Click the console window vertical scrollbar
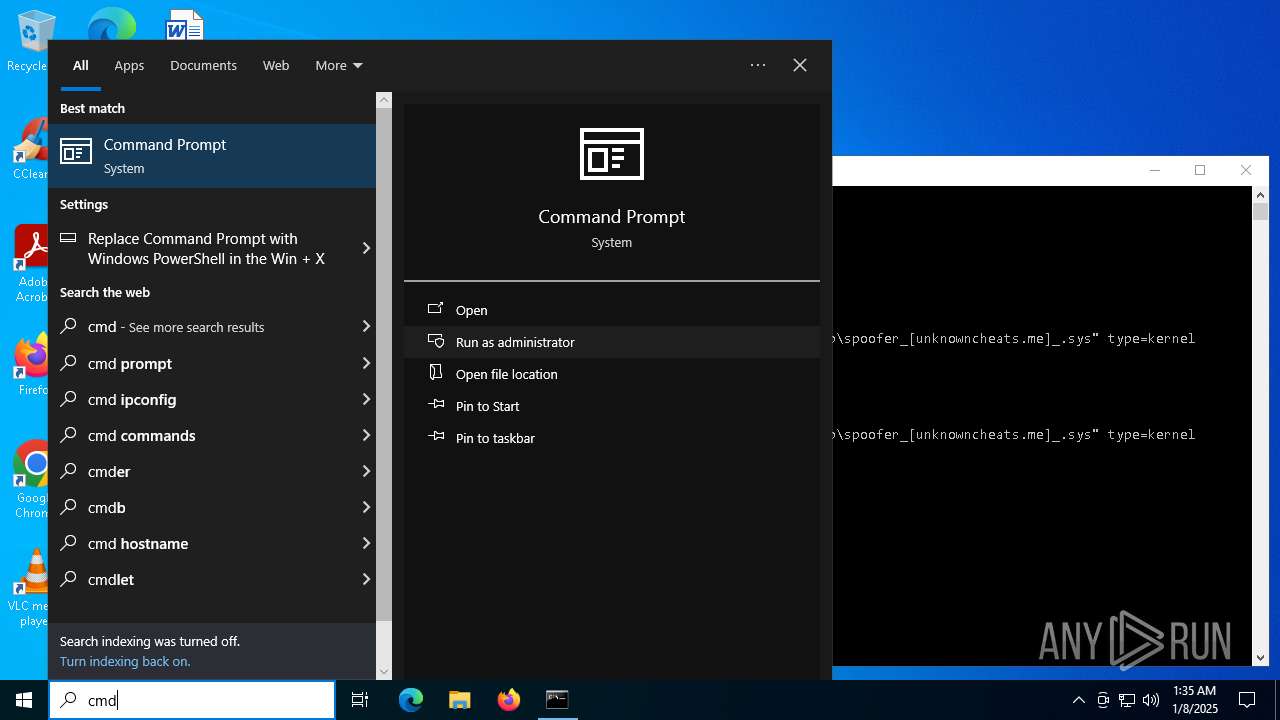The width and height of the screenshot is (1280, 720). 1260,426
